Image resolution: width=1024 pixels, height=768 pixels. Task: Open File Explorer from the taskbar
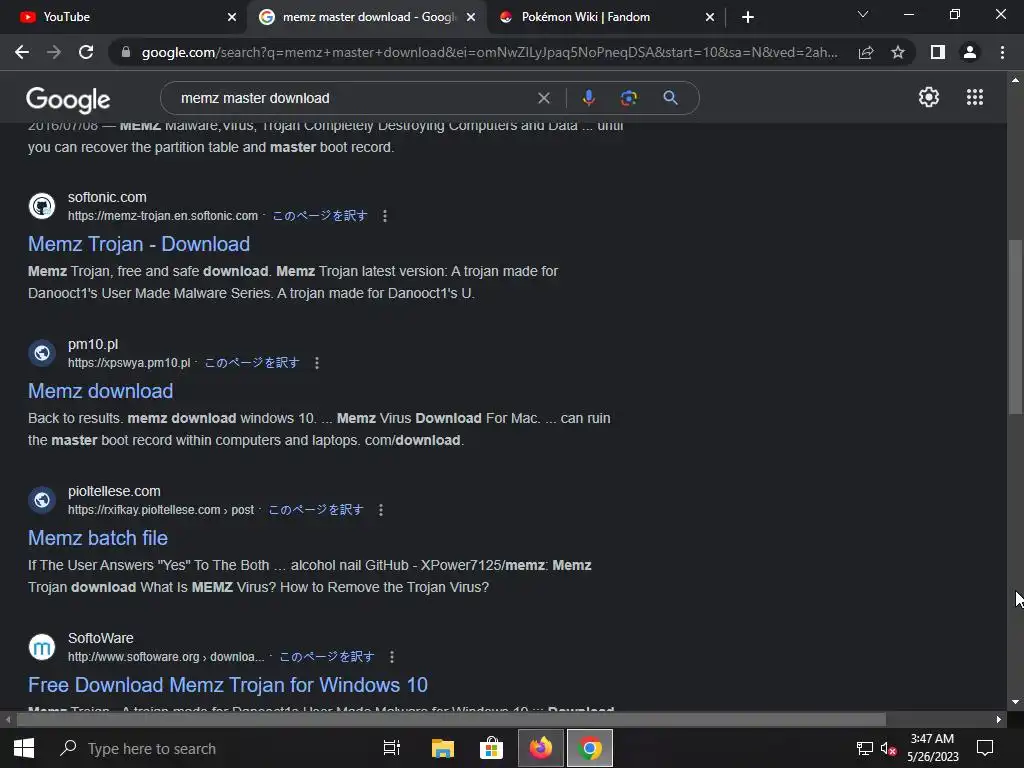point(442,748)
